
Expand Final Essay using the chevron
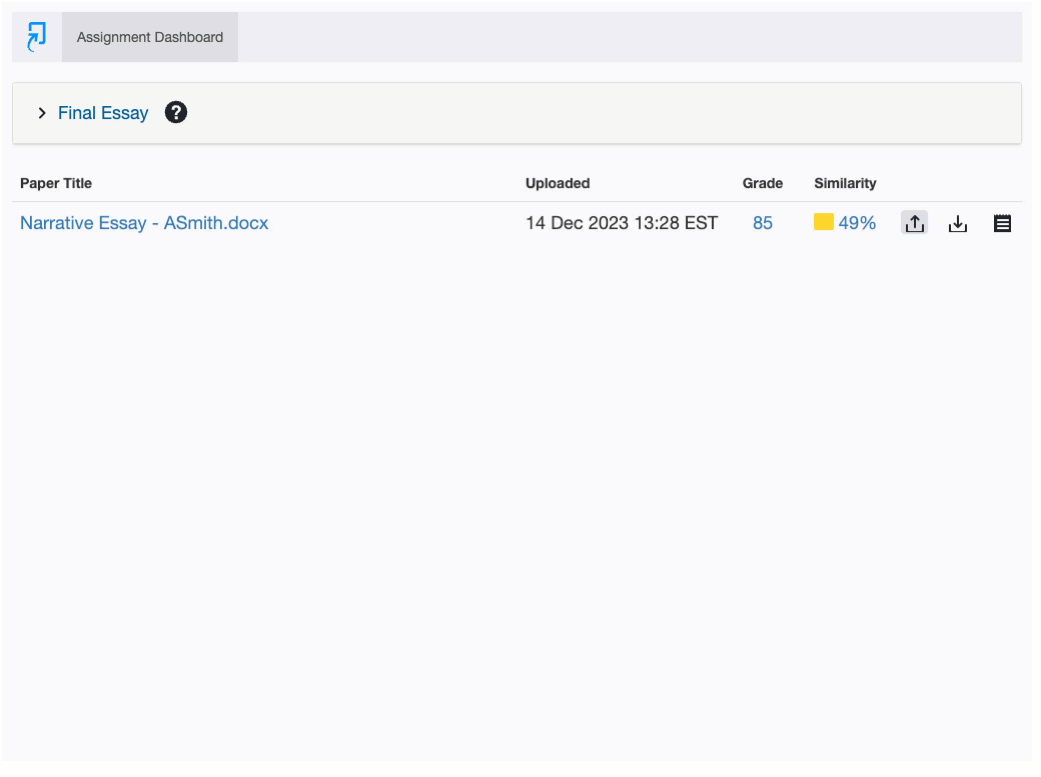coord(42,113)
